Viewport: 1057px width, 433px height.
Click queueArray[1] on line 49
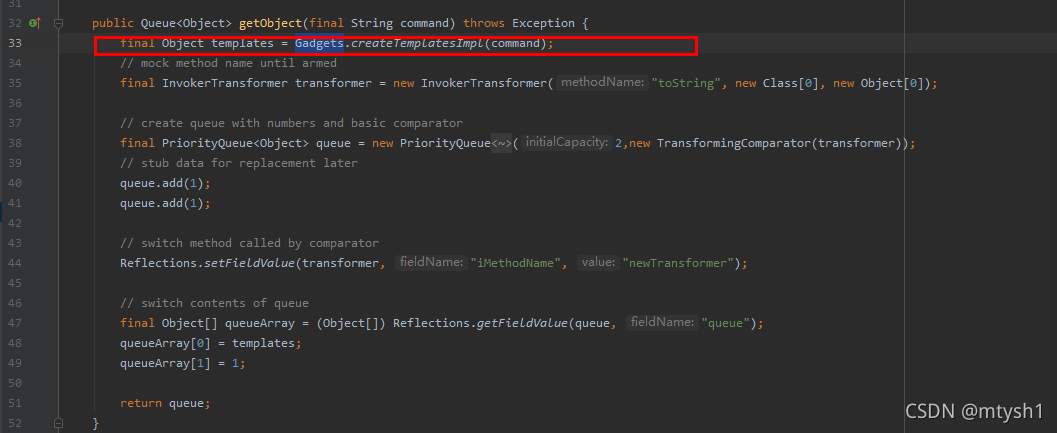click(166, 363)
